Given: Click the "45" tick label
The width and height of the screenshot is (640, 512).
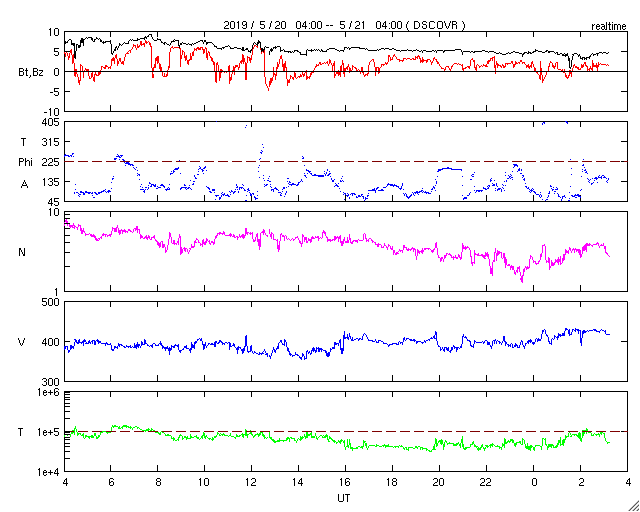Looking at the screenshot, I should 53,202.
